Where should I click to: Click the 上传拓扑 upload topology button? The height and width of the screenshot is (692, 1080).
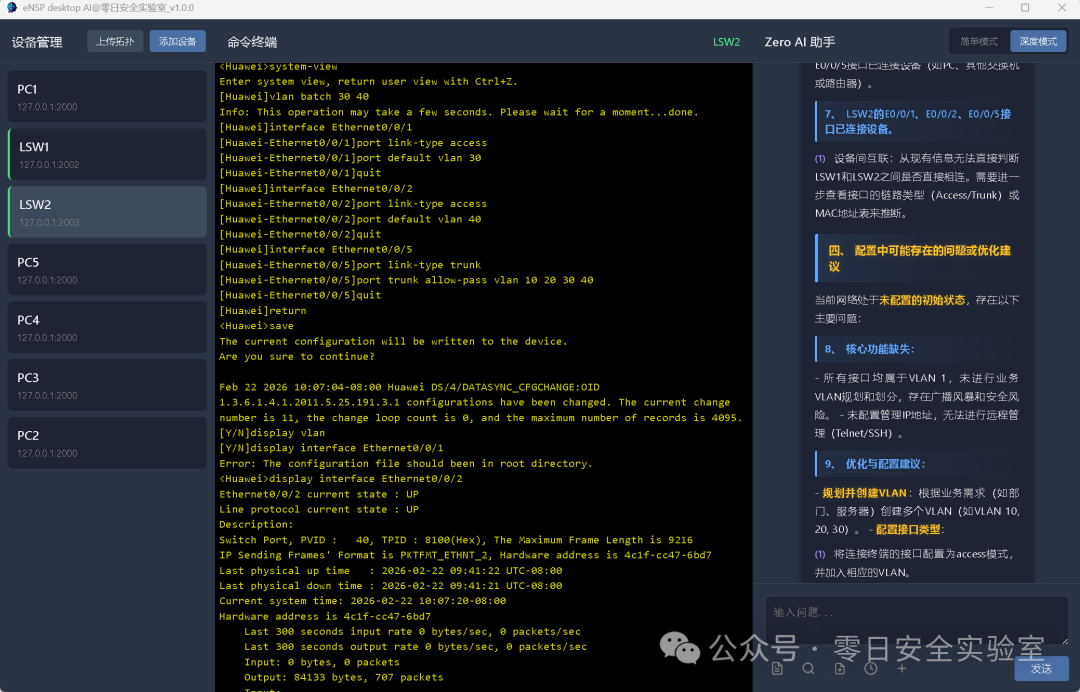[115, 42]
